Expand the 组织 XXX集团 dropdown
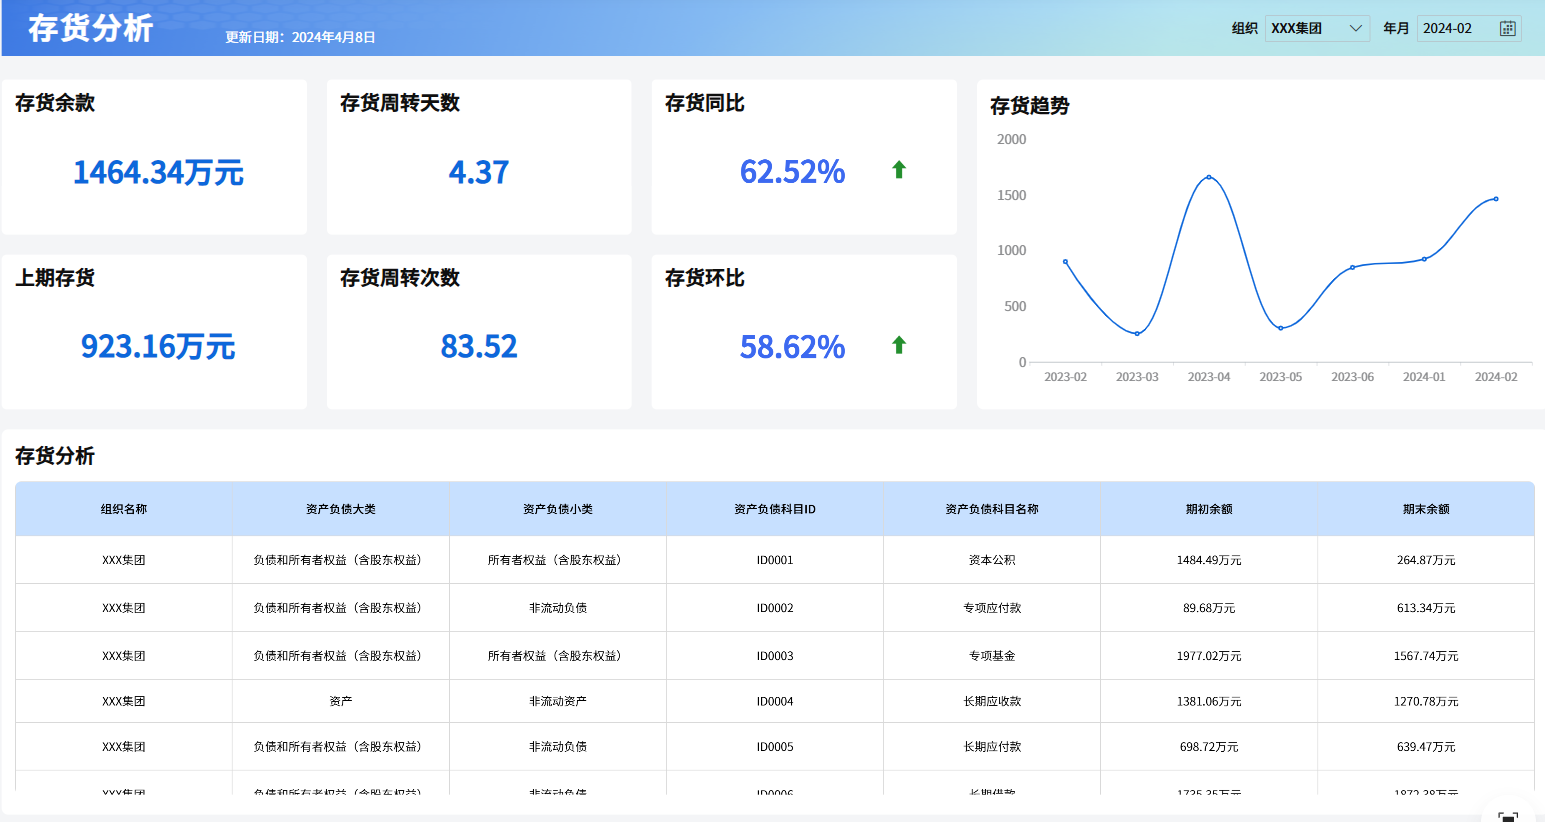1545x822 pixels. 1317,28
